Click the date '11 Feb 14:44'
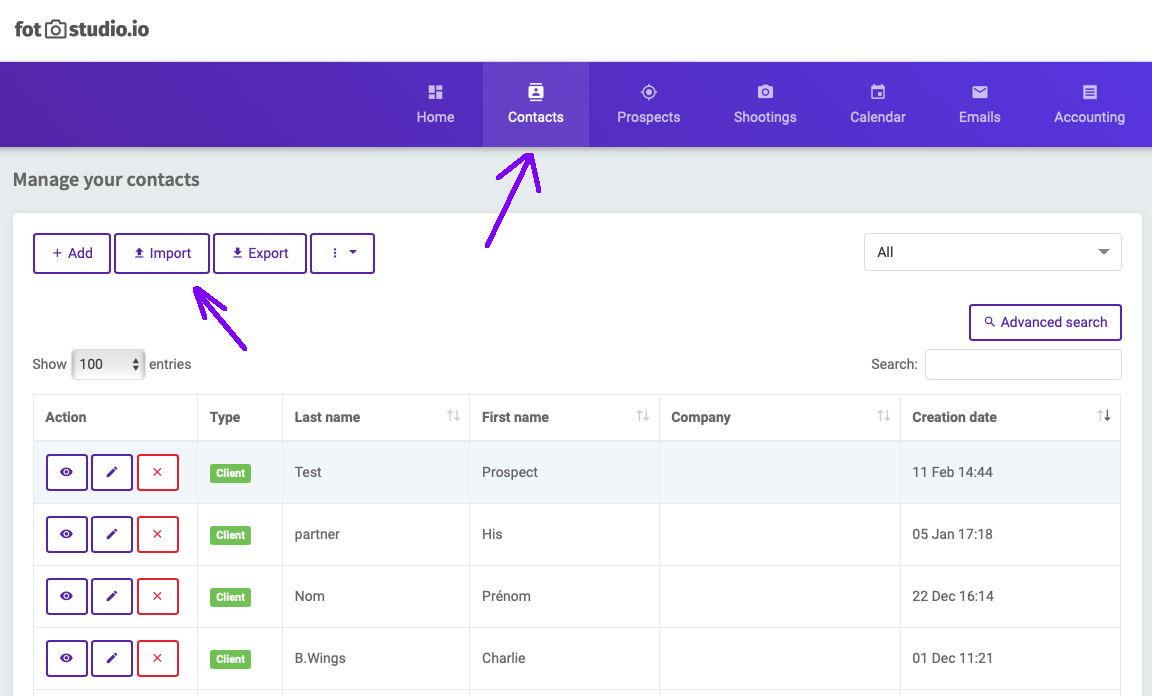This screenshot has width=1152, height=696. [952, 473]
